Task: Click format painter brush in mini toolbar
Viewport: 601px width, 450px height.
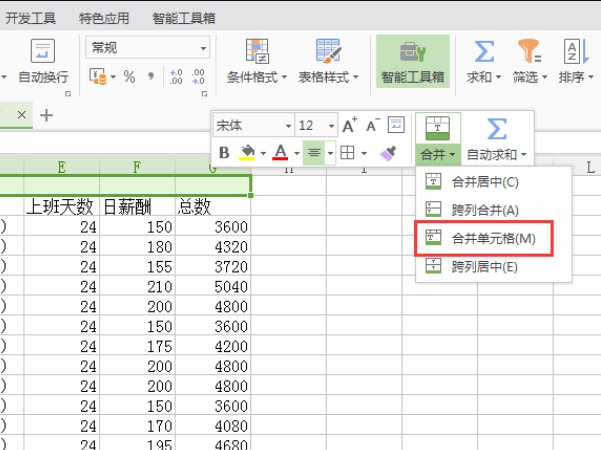Action: click(388, 153)
